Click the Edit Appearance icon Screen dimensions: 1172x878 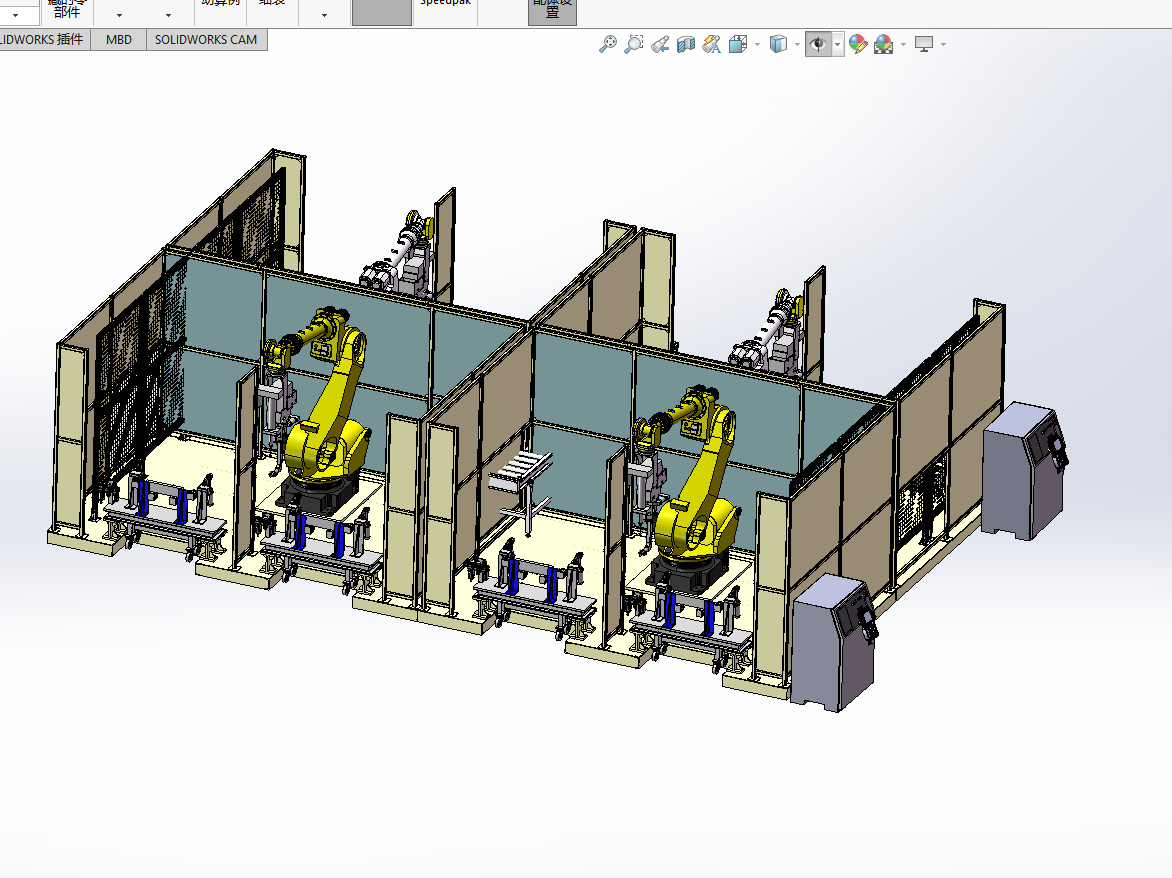[x=857, y=44]
